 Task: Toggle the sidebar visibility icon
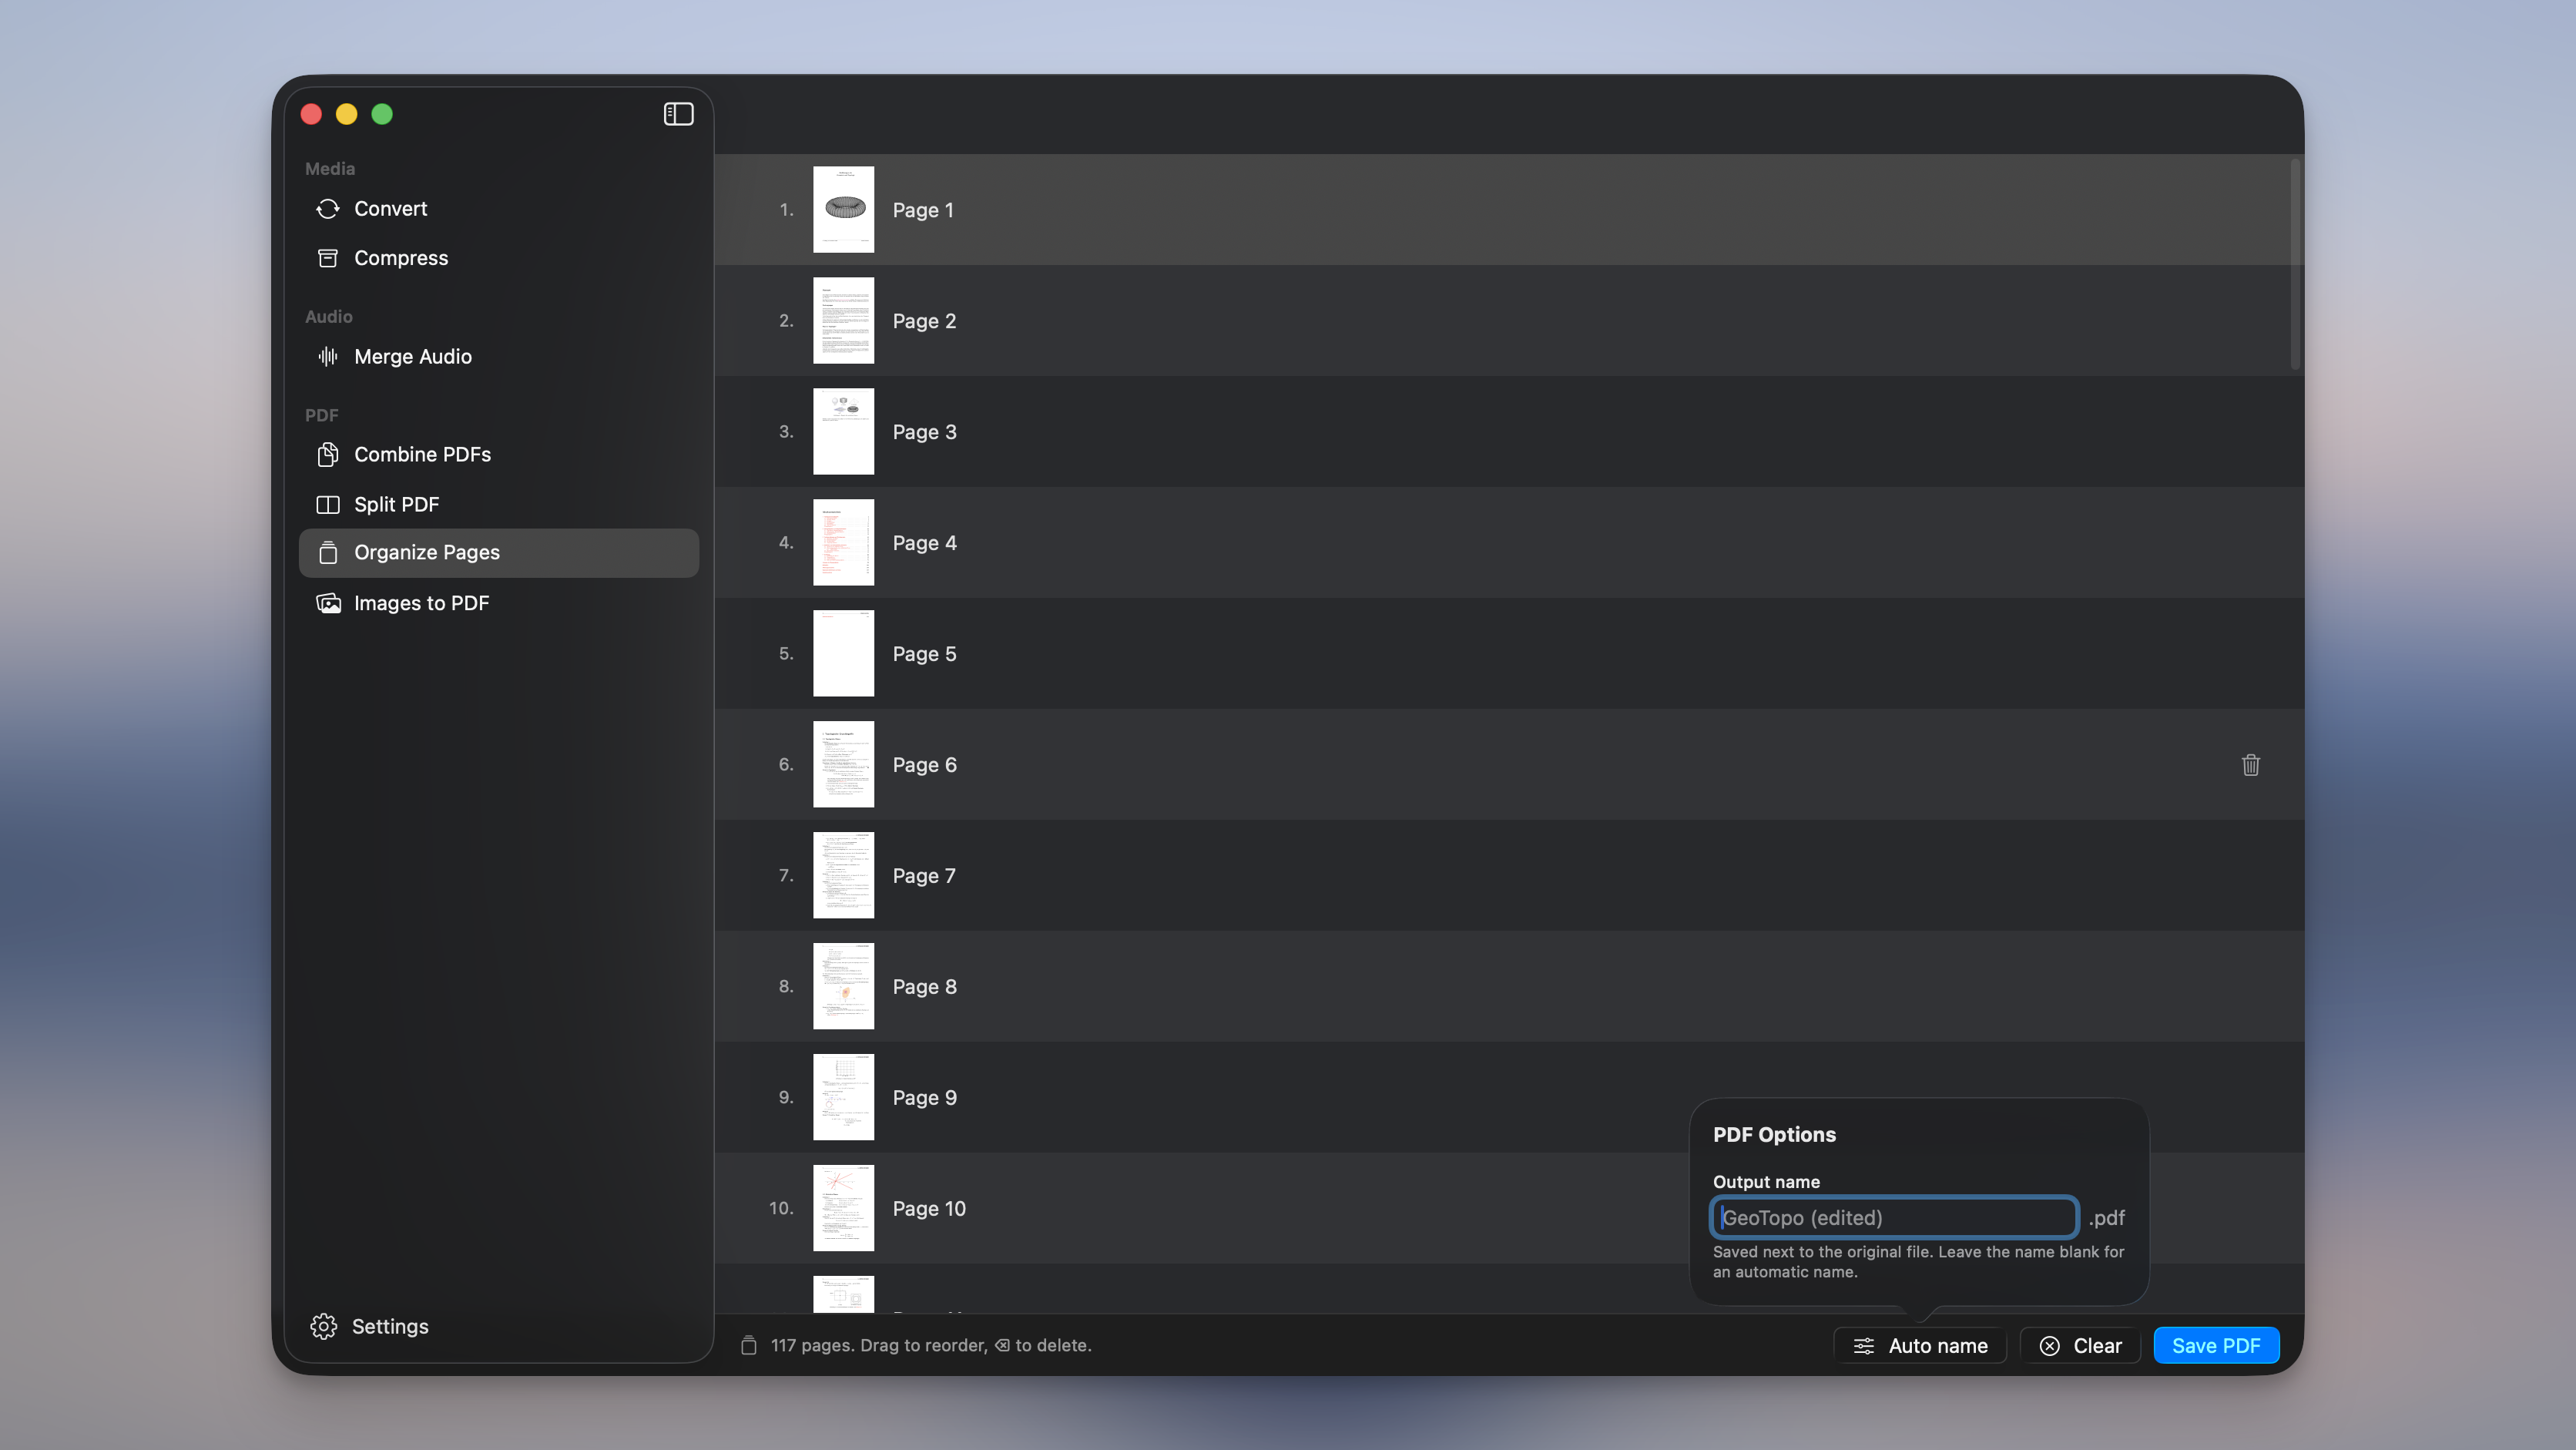coord(678,114)
